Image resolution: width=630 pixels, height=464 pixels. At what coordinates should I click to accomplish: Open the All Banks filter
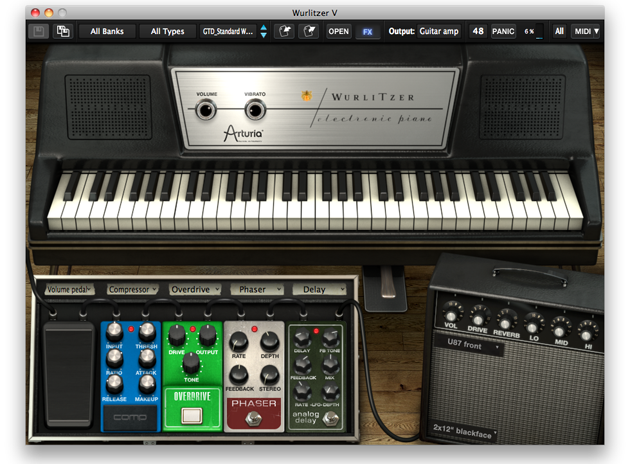(107, 31)
